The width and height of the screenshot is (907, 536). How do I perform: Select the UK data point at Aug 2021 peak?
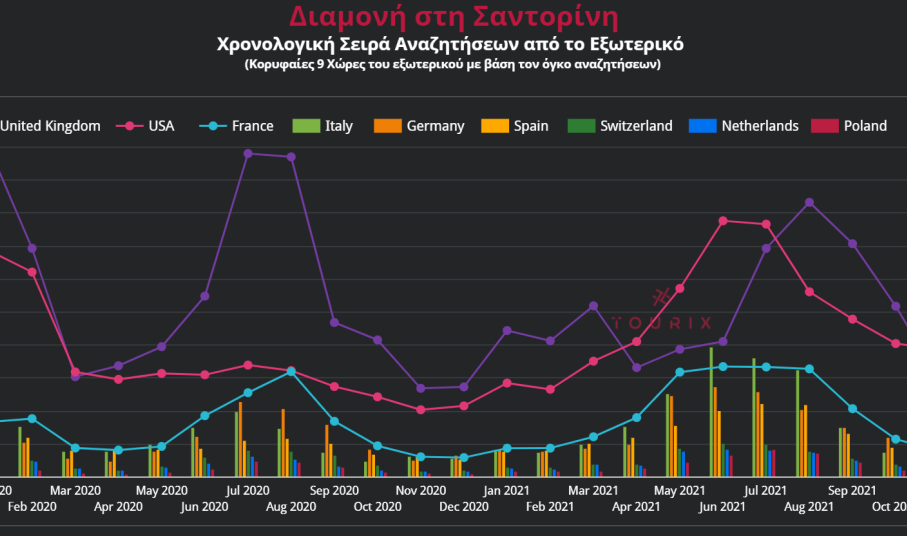pyautogui.click(x=809, y=202)
